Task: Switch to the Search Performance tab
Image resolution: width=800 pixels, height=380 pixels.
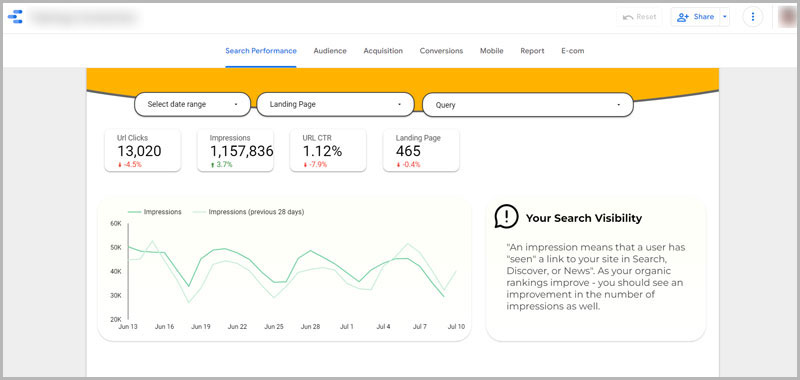Action: coord(261,51)
